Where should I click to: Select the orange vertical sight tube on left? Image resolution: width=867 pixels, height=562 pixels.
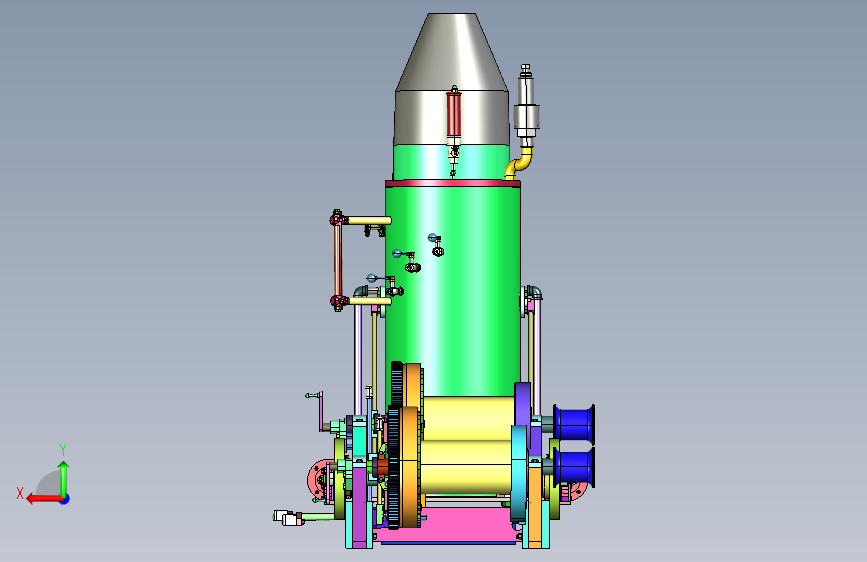click(x=337, y=261)
